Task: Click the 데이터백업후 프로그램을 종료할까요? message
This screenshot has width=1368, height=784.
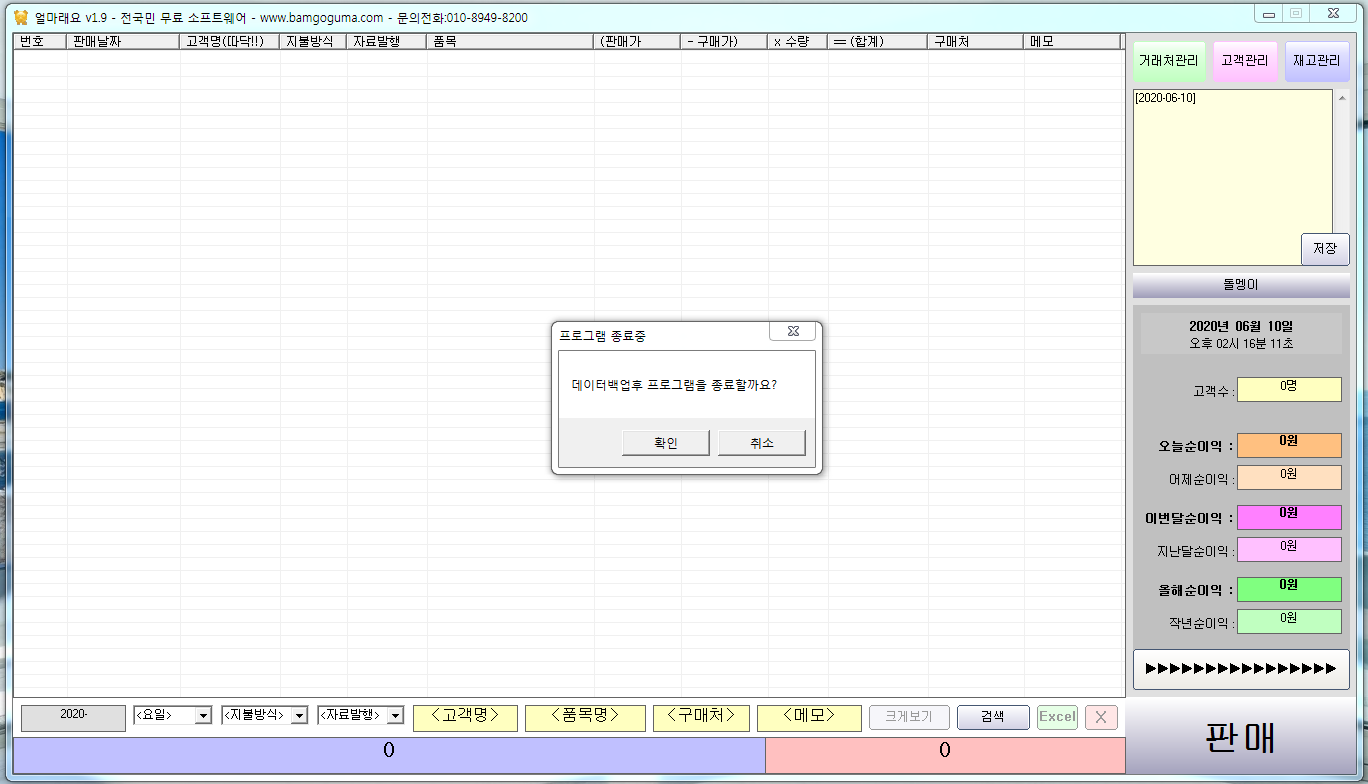Action: pyautogui.click(x=674, y=384)
